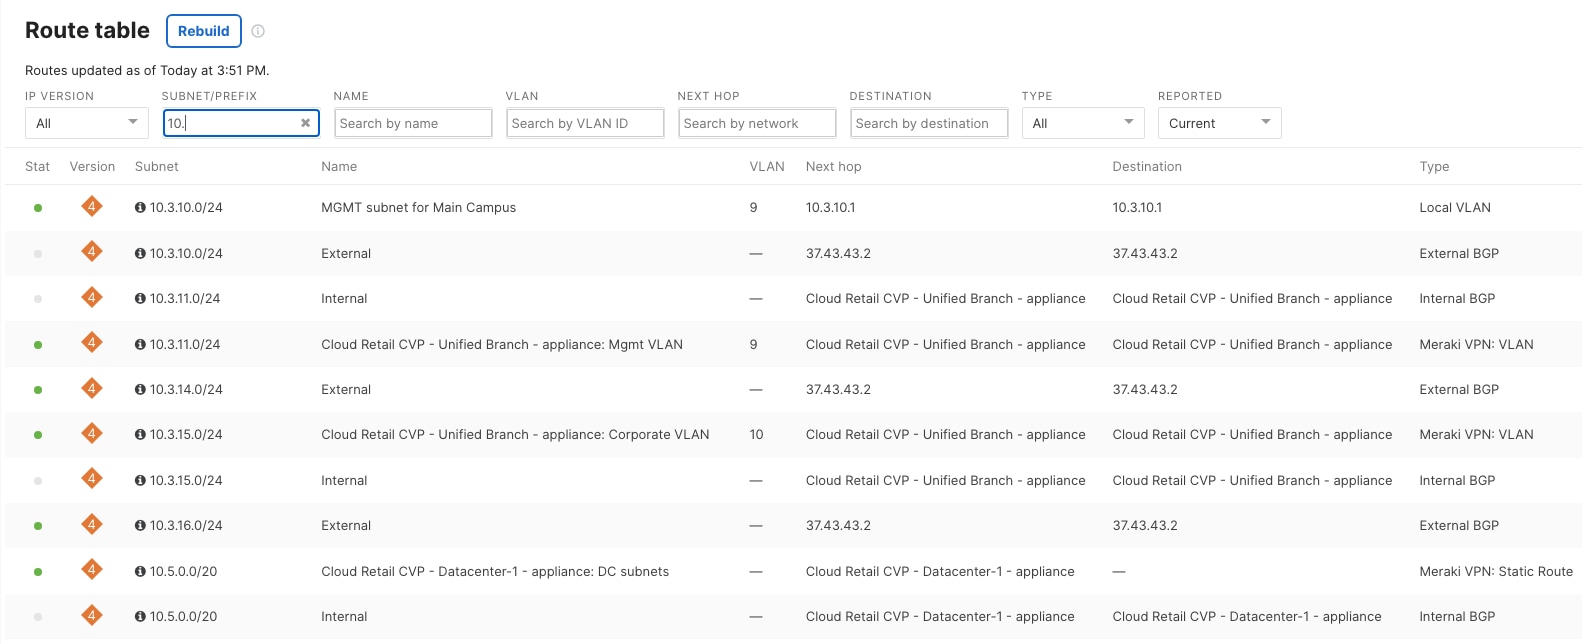Click version 4 diamond icon on 10.3.14.0/24 row
Screen dimensions: 1582x644
point(92,389)
